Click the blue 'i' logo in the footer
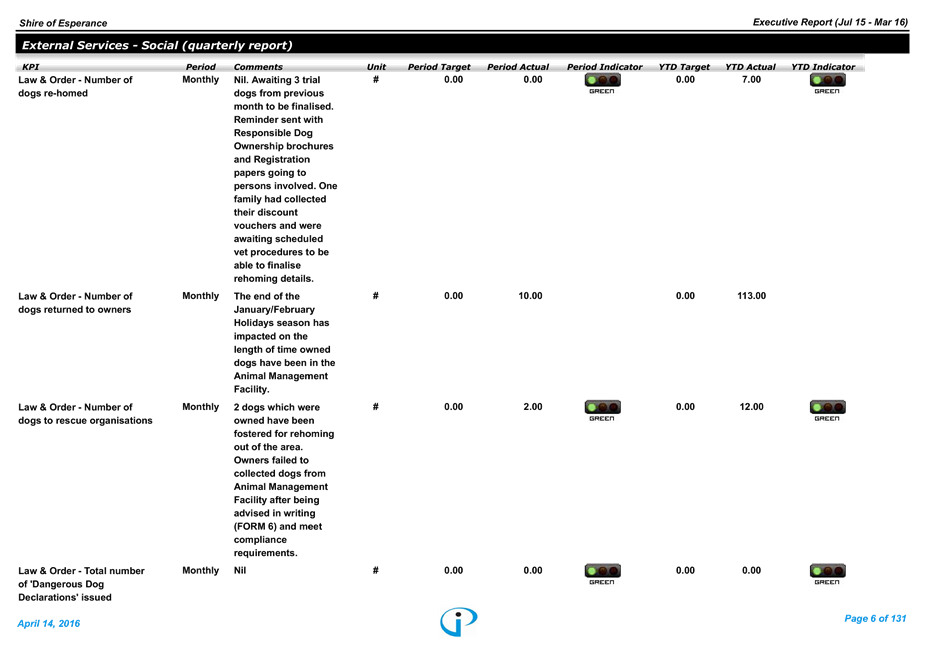The height and width of the screenshot is (657, 928). pos(459,622)
